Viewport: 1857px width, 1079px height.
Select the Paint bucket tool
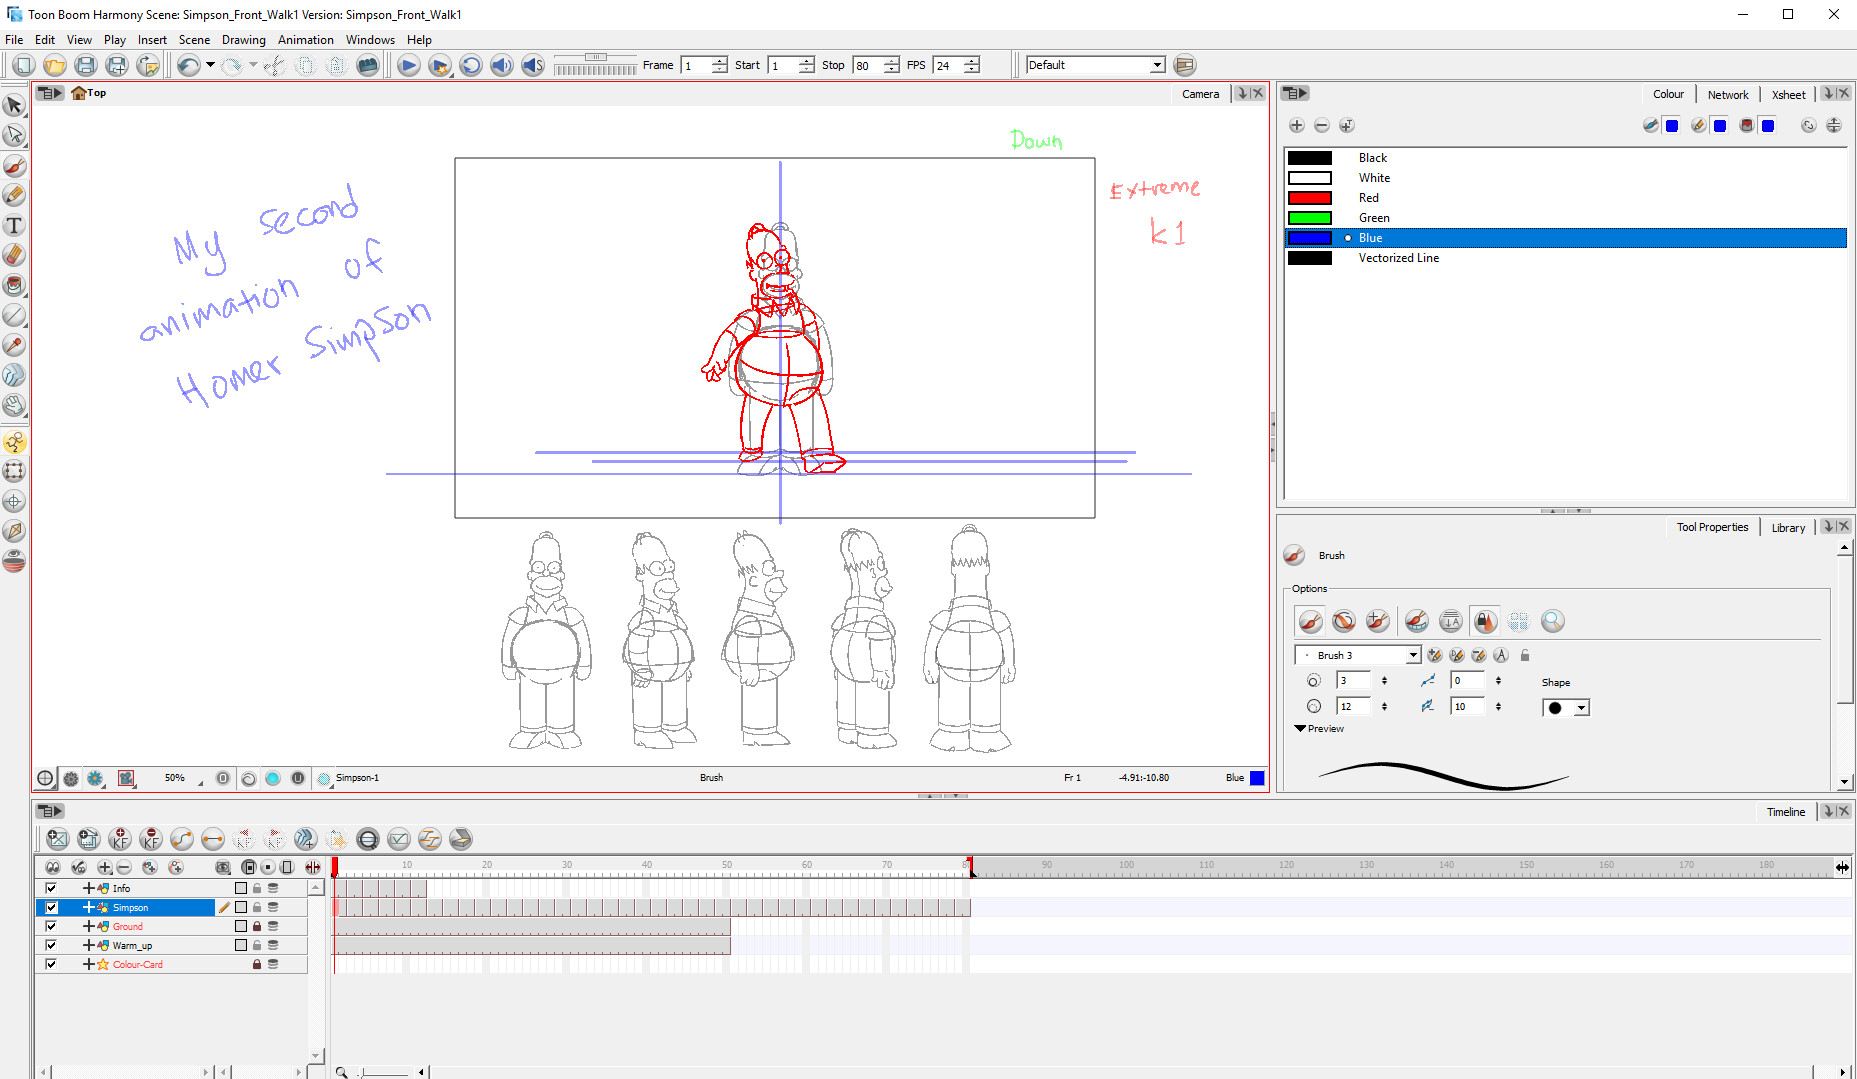coord(14,285)
